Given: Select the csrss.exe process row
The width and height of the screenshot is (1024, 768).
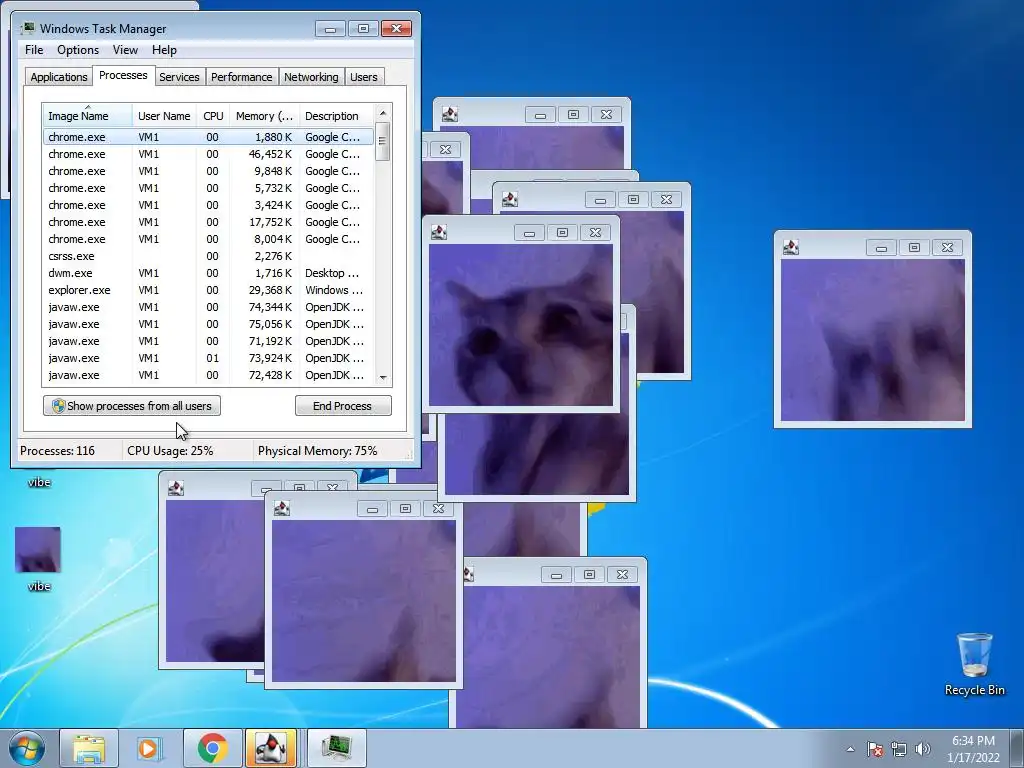Looking at the screenshot, I should (208, 256).
